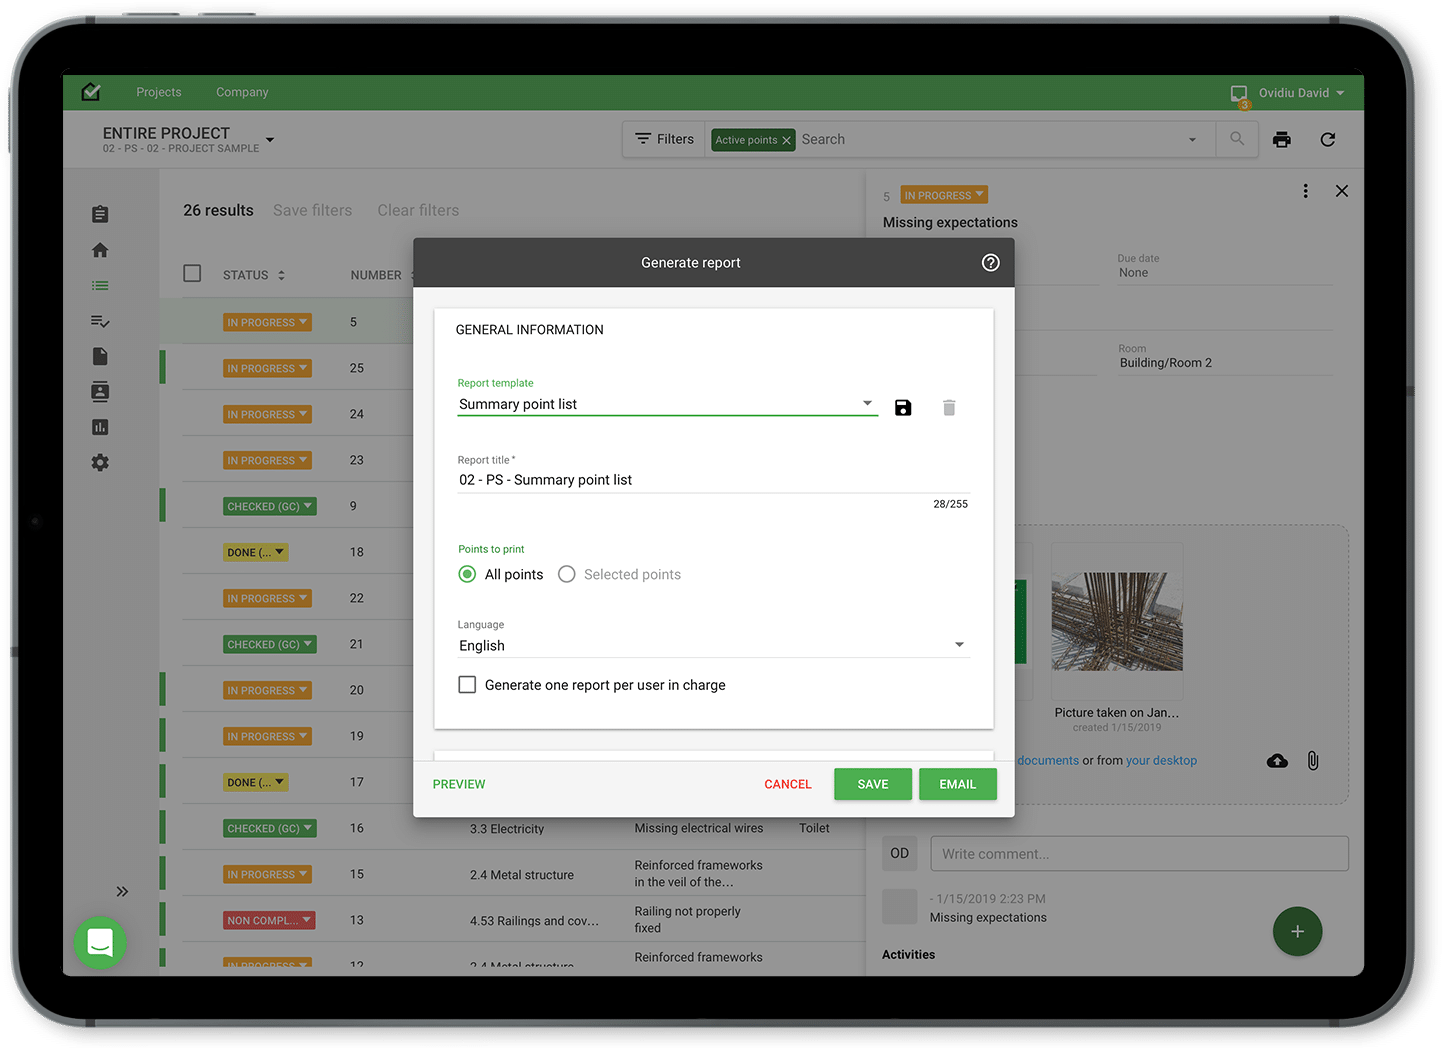Click the printer icon in the toolbar

coord(1281,140)
